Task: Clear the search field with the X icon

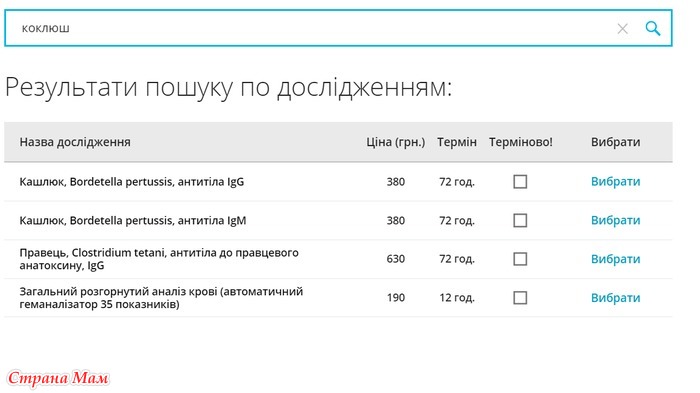Action: (x=622, y=29)
